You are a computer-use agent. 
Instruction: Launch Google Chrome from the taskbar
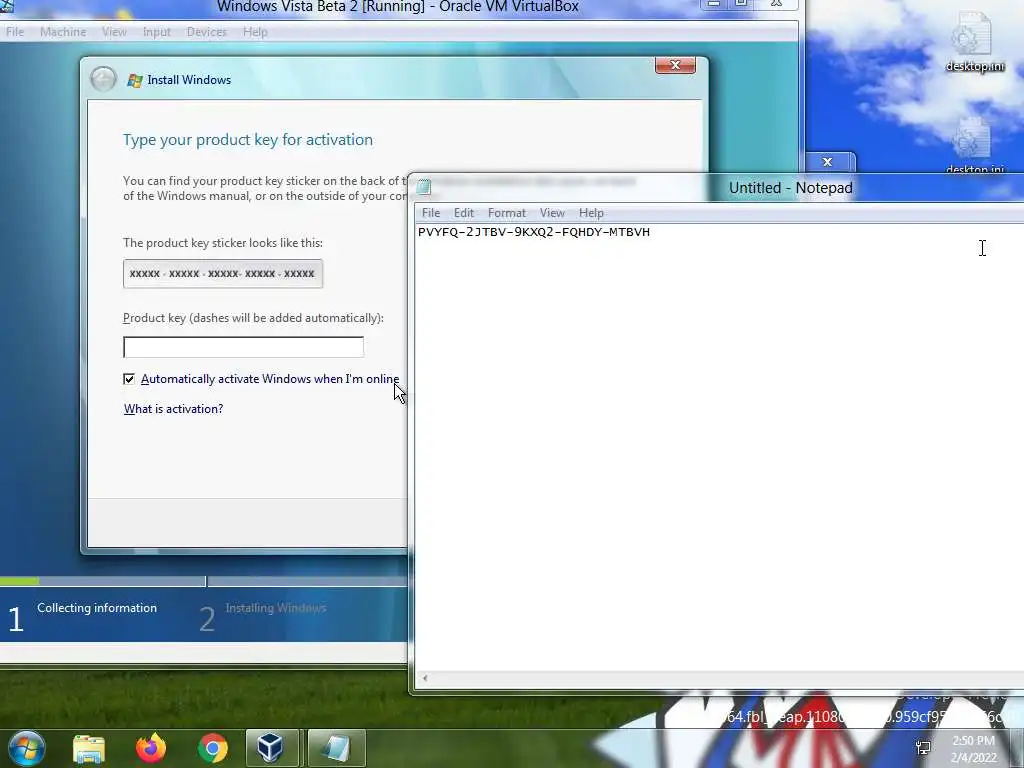(x=213, y=748)
